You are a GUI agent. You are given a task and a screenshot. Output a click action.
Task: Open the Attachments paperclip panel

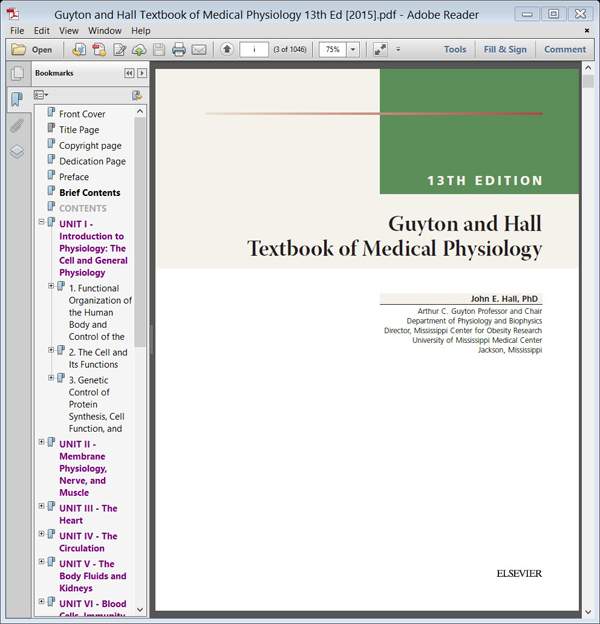pyautogui.click(x=17, y=126)
